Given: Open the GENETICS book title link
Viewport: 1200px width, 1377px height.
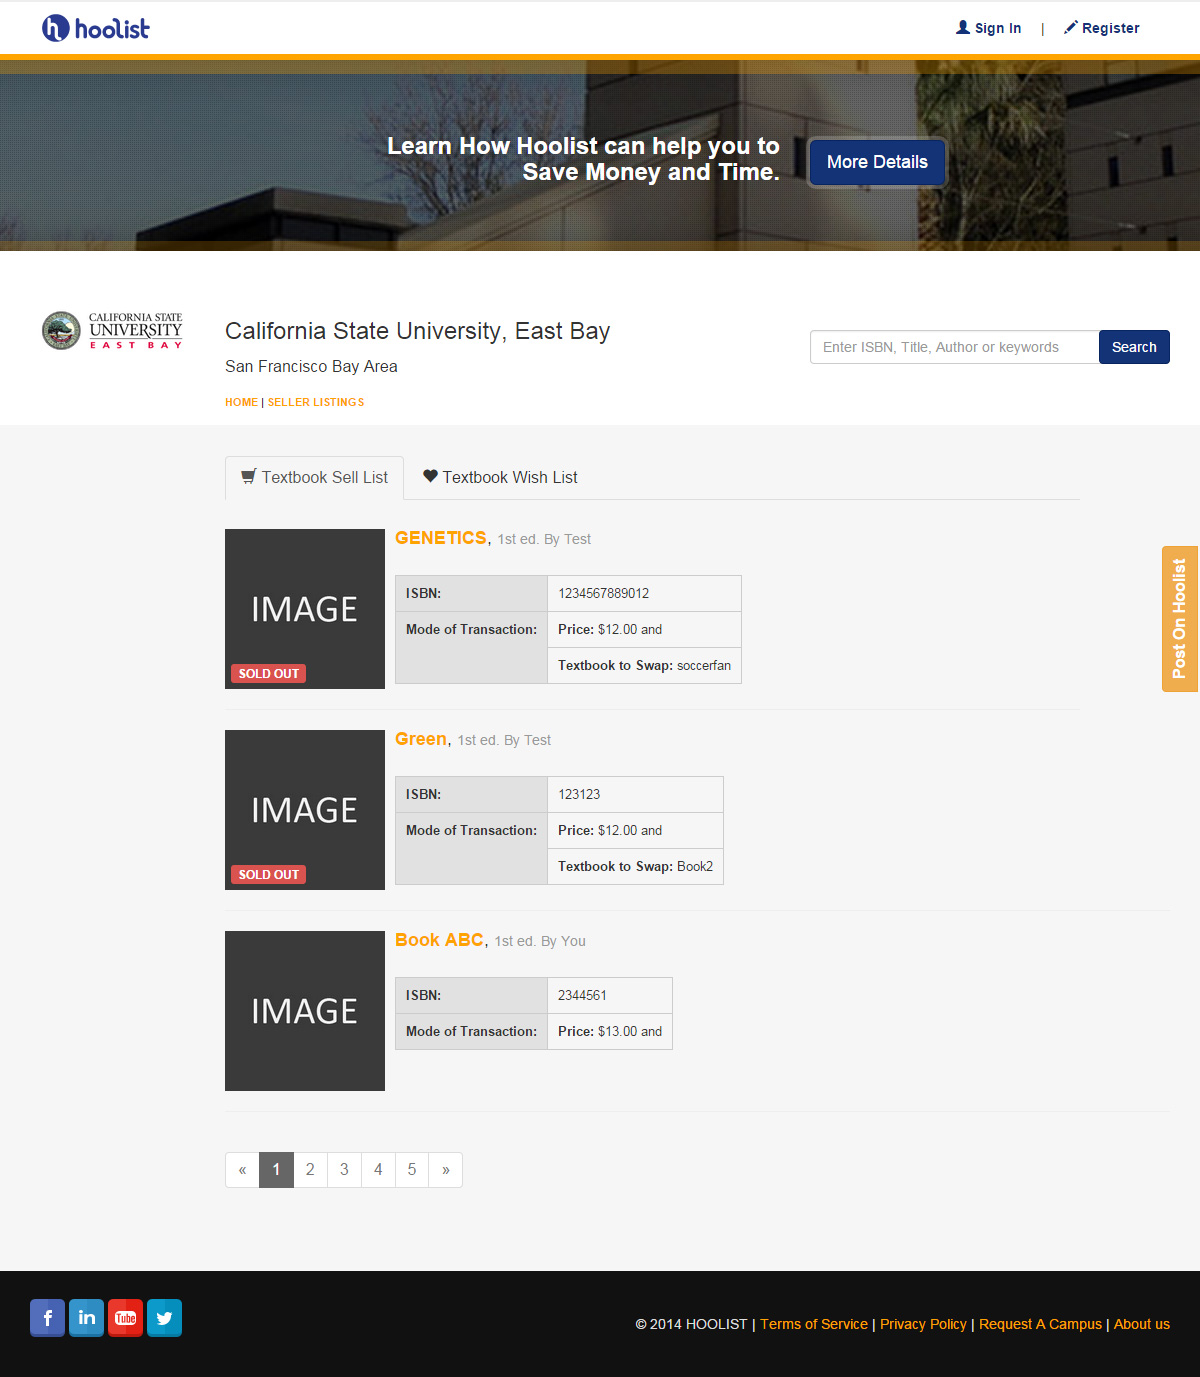Looking at the screenshot, I should [441, 538].
